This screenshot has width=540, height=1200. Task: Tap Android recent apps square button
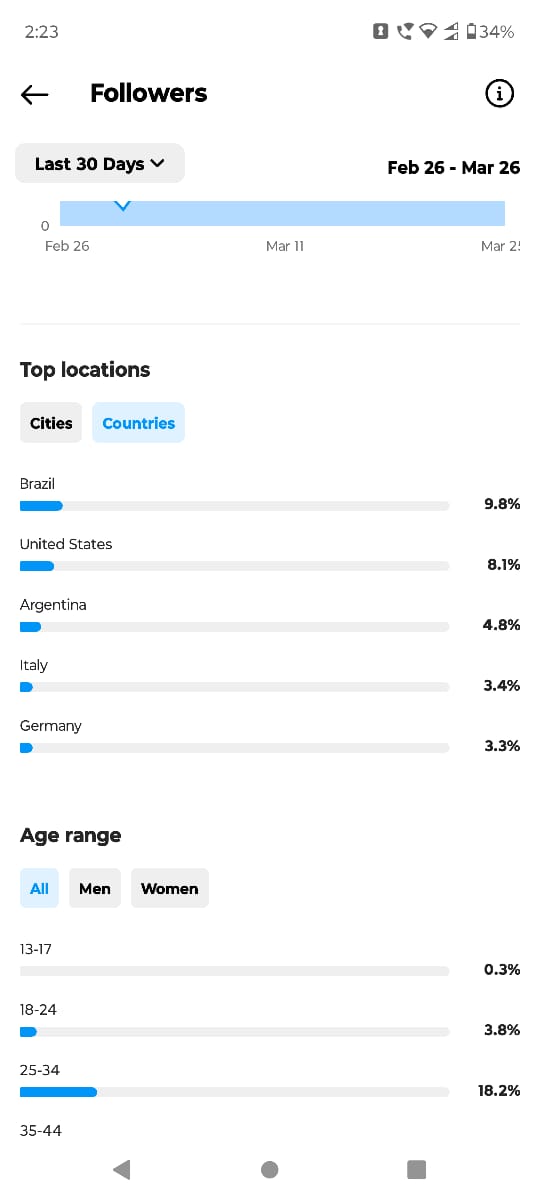click(x=417, y=1169)
